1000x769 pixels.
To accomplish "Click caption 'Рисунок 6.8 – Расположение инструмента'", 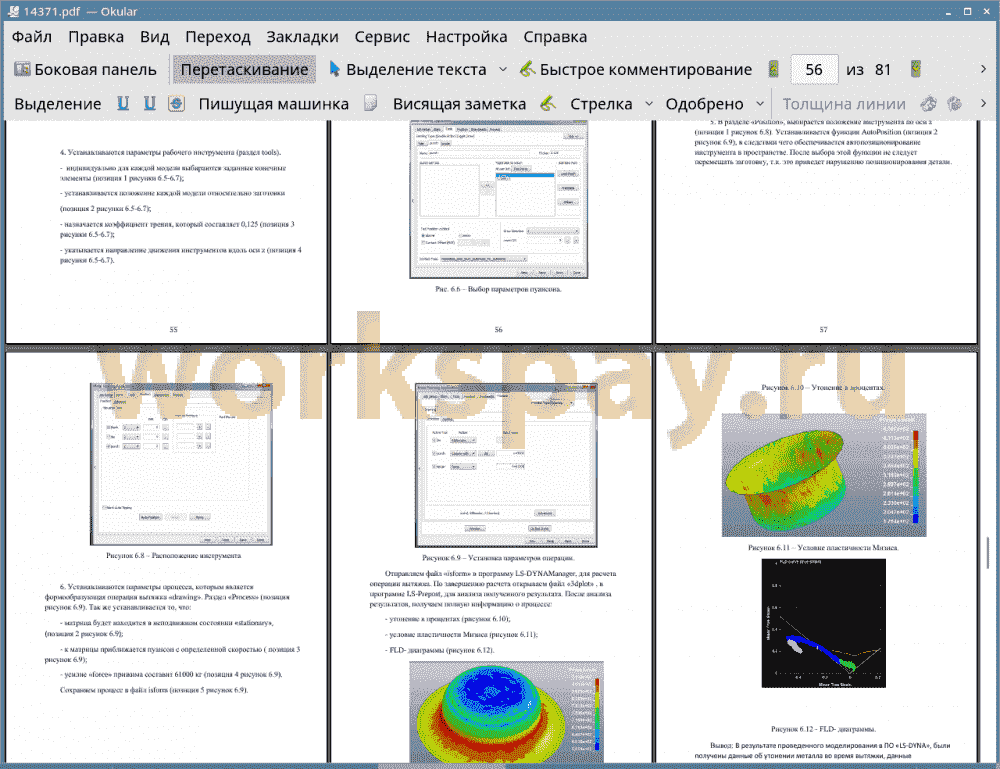I will pos(173,555).
